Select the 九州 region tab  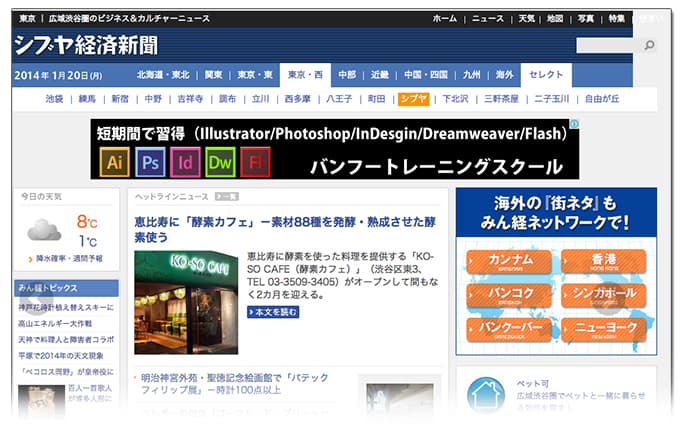tap(472, 75)
